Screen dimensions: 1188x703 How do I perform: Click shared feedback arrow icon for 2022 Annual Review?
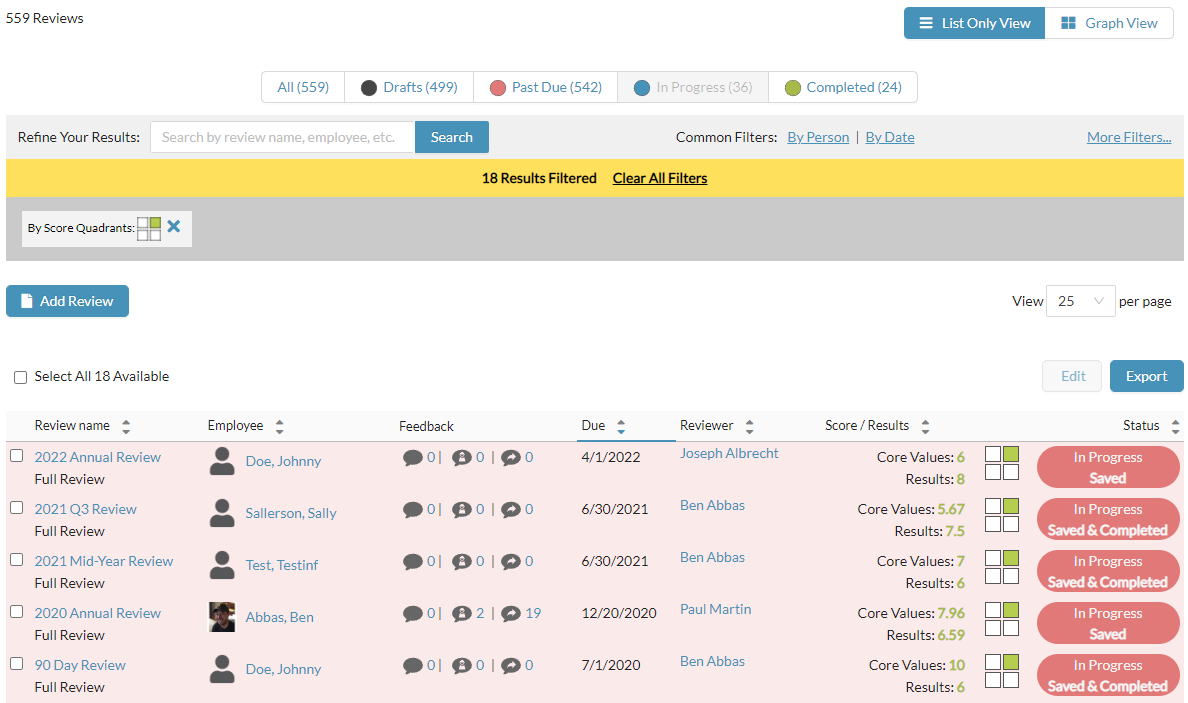pyautogui.click(x=511, y=458)
